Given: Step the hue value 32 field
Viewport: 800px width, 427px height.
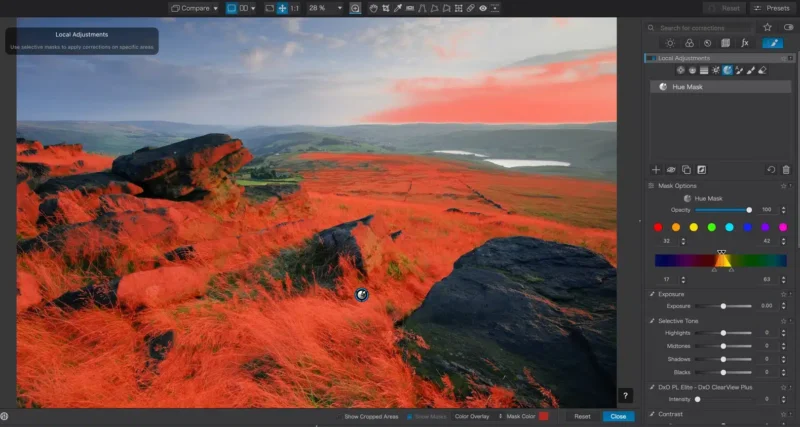Looking at the screenshot, I should (x=683, y=241).
